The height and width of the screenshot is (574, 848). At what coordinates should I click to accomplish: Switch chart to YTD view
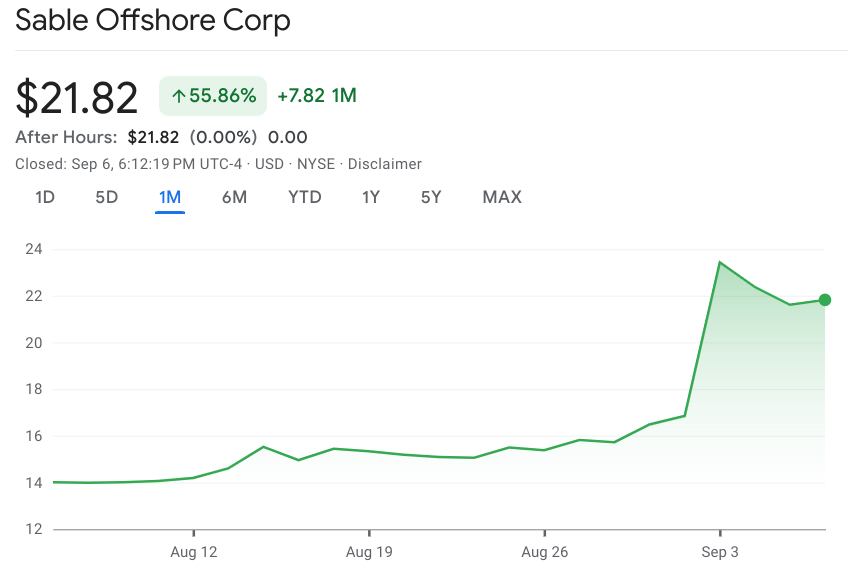(305, 197)
